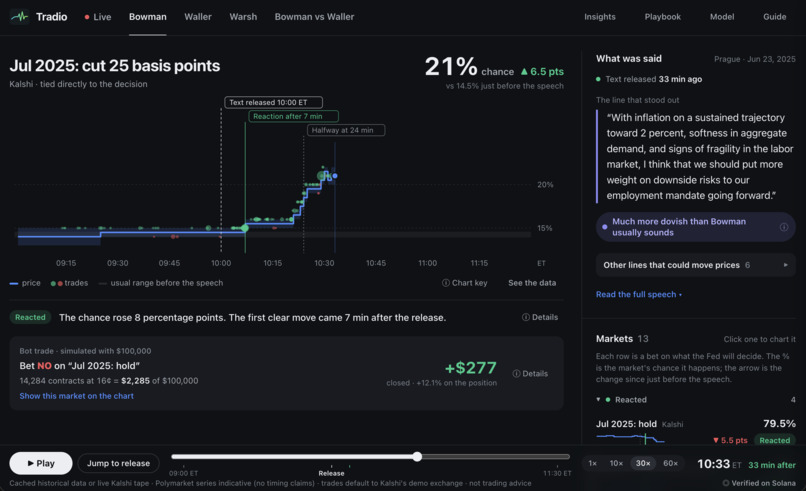
Task: Open Chart key info icon
Action: coord(446,283)
